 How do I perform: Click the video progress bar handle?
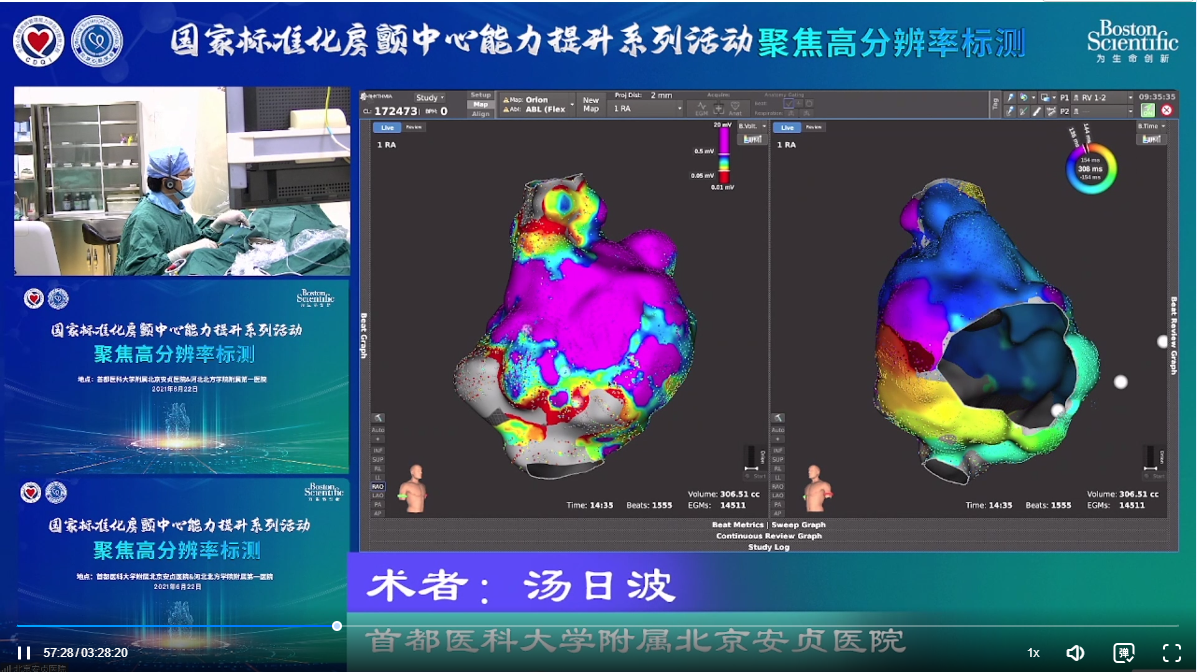point(337,626)
